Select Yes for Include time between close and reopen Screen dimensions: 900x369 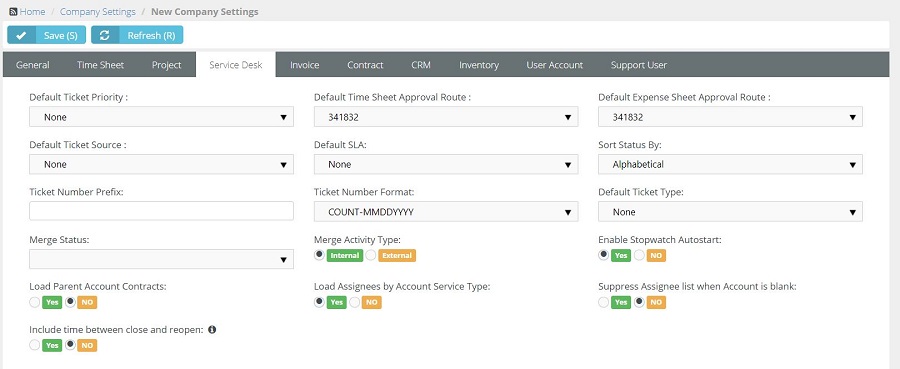coord(34,345)
